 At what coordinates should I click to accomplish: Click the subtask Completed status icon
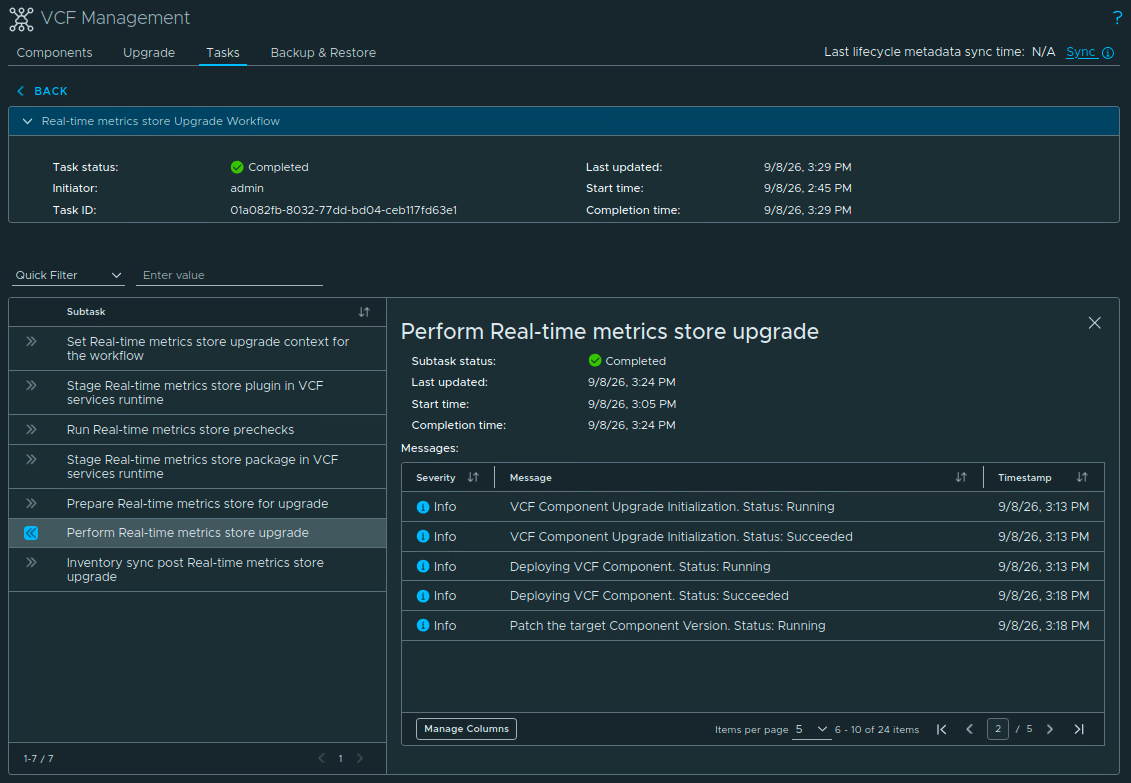595,360
